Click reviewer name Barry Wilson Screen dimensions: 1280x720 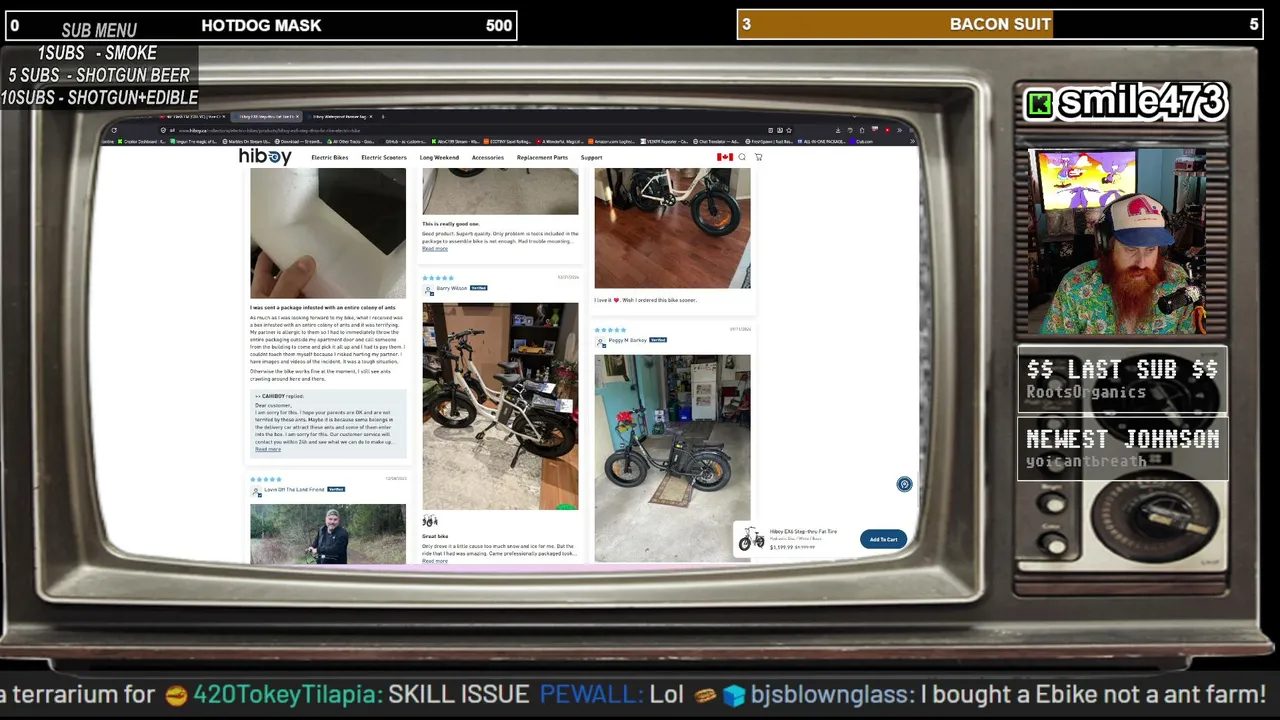click(451, 288)
